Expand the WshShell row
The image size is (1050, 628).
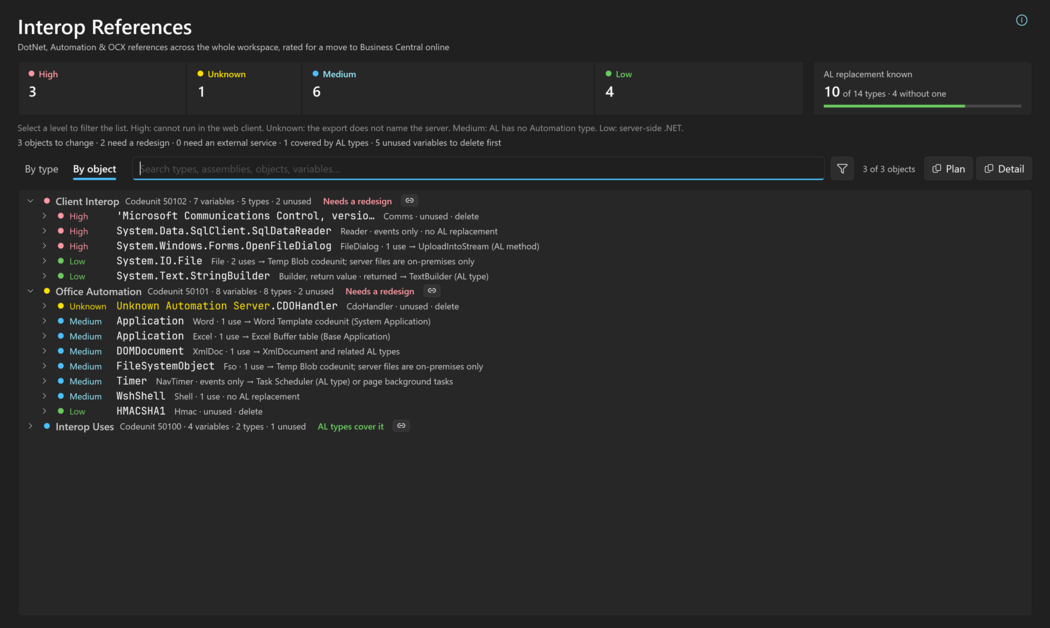44,396
